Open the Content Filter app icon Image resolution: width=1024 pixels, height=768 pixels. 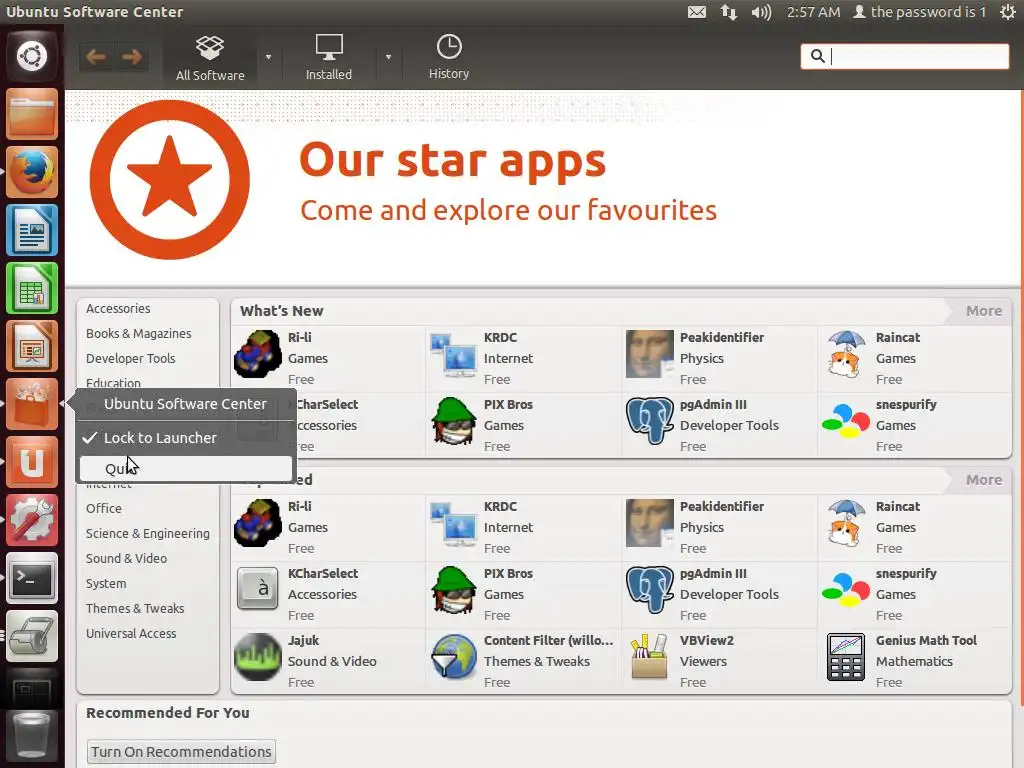pos(454,657)
